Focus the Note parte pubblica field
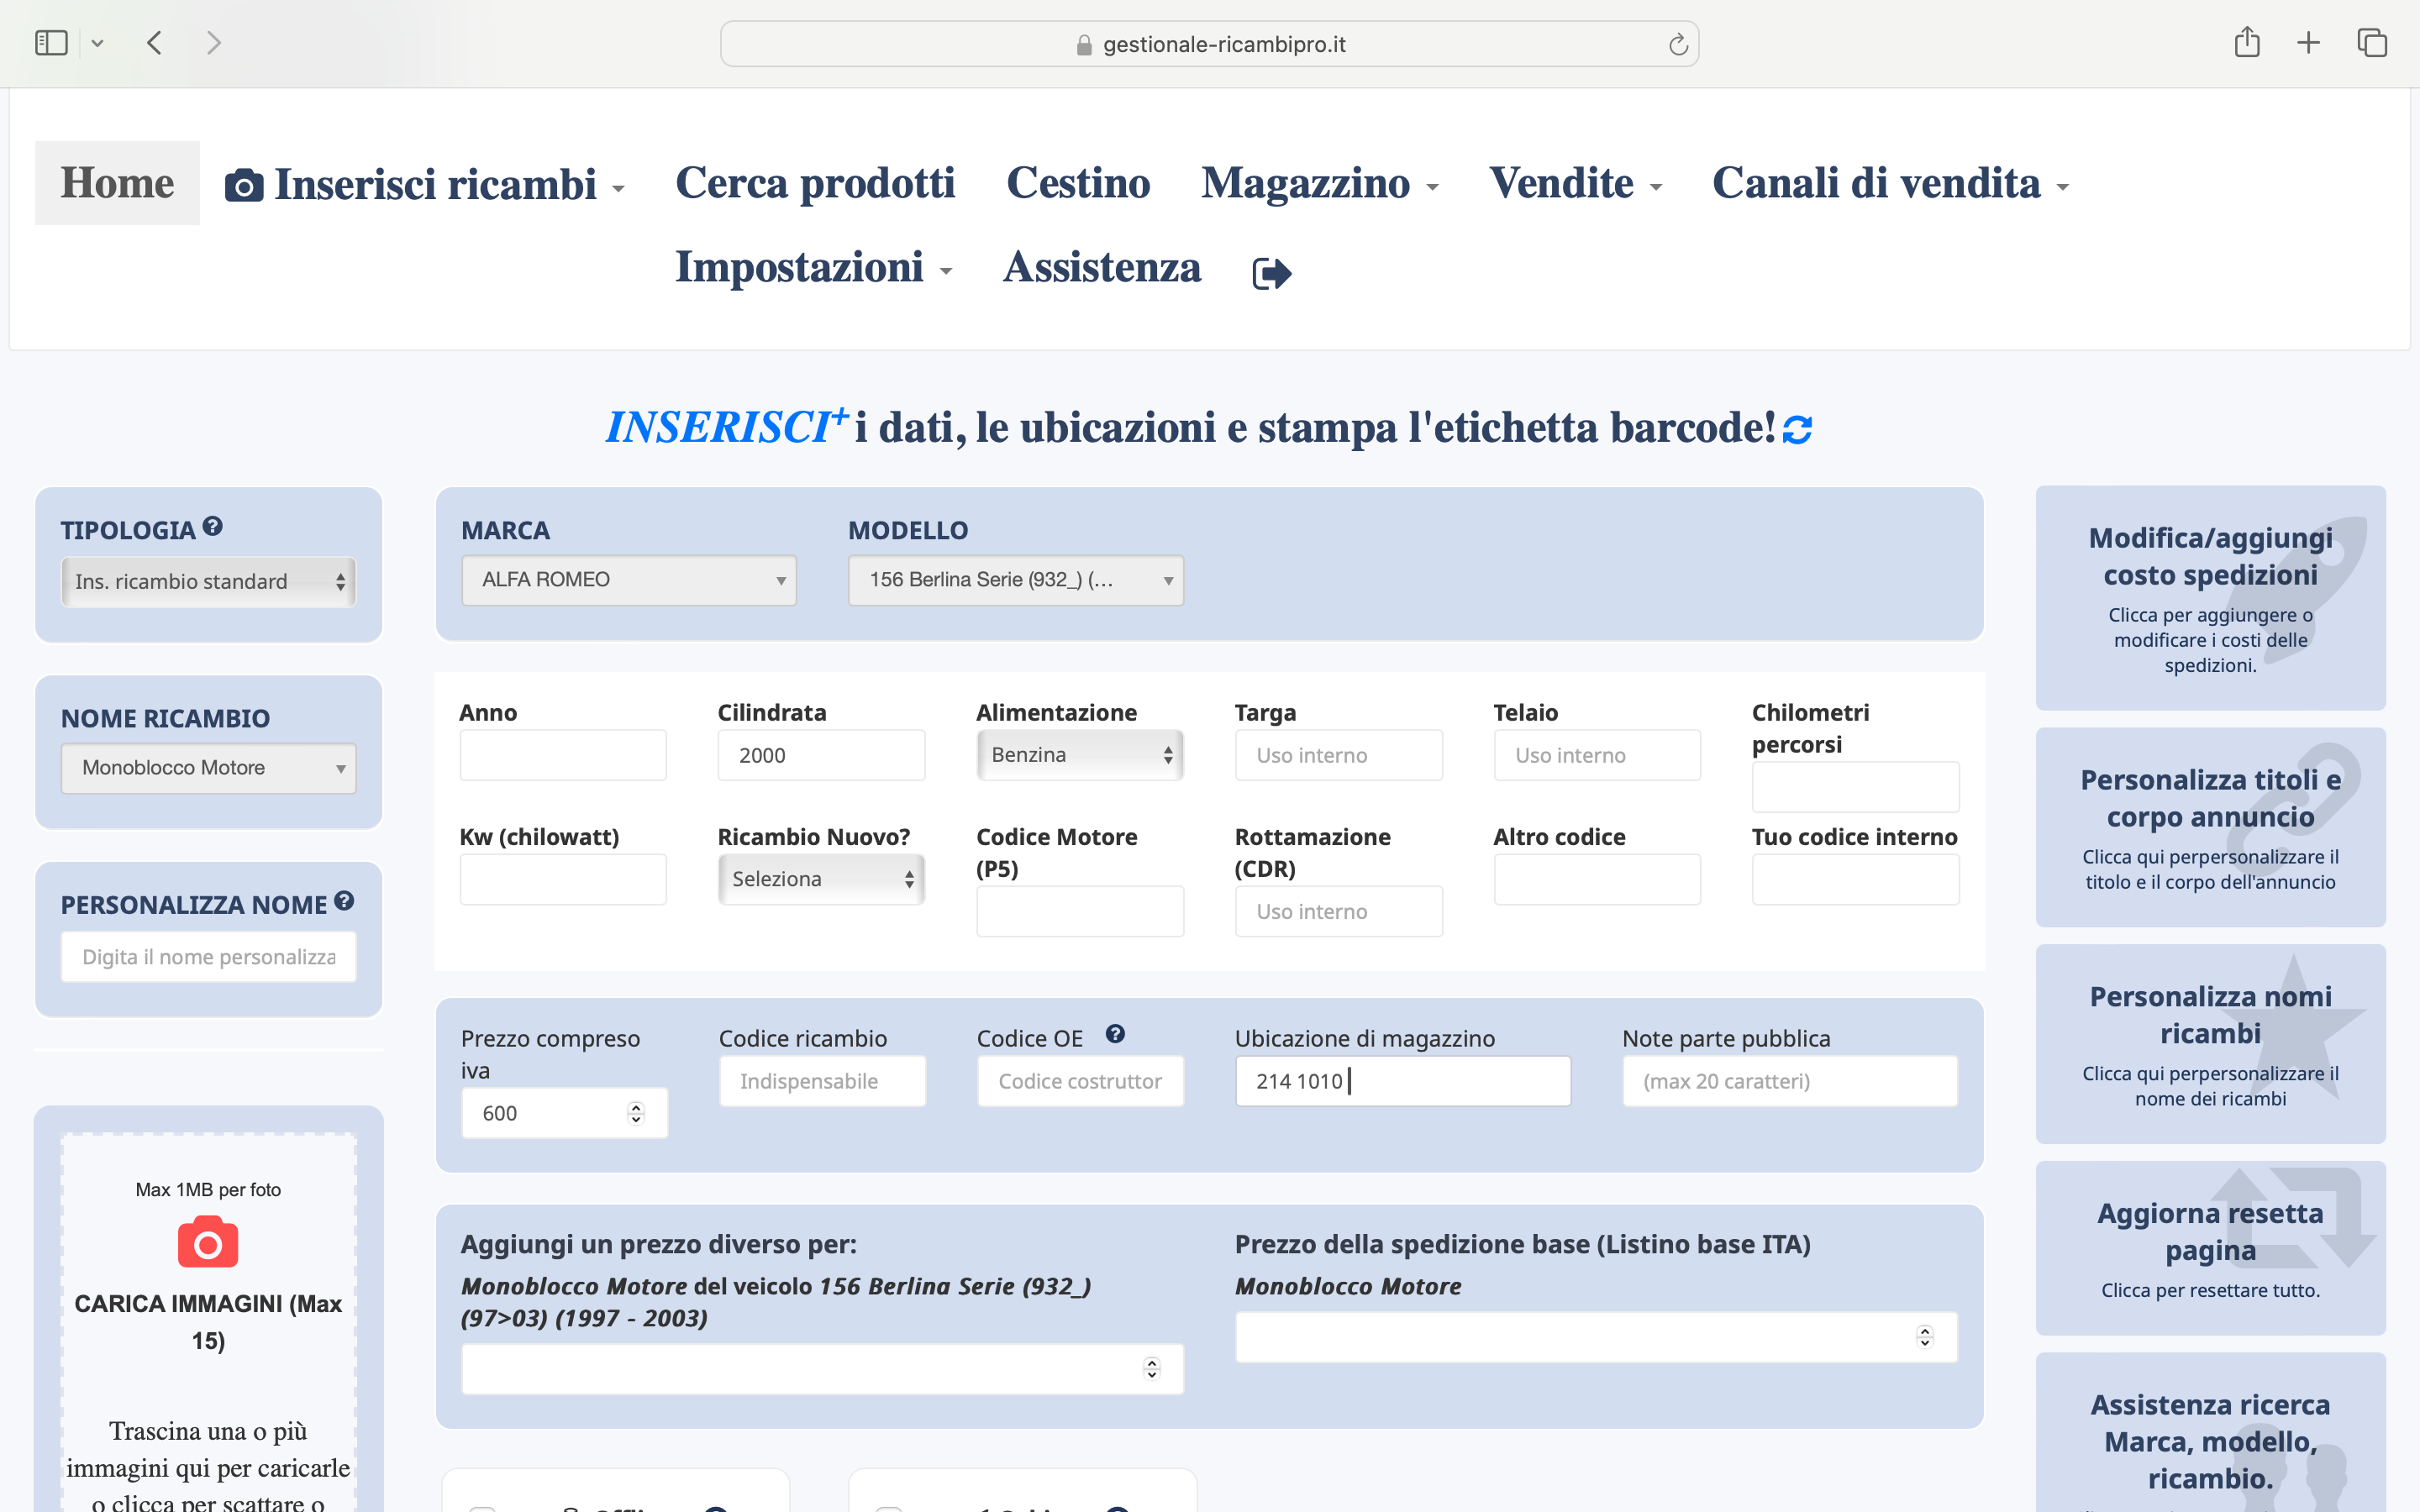Image resolution: width=2420 pixels, height=1512 pixels. pos(1790,1081)
